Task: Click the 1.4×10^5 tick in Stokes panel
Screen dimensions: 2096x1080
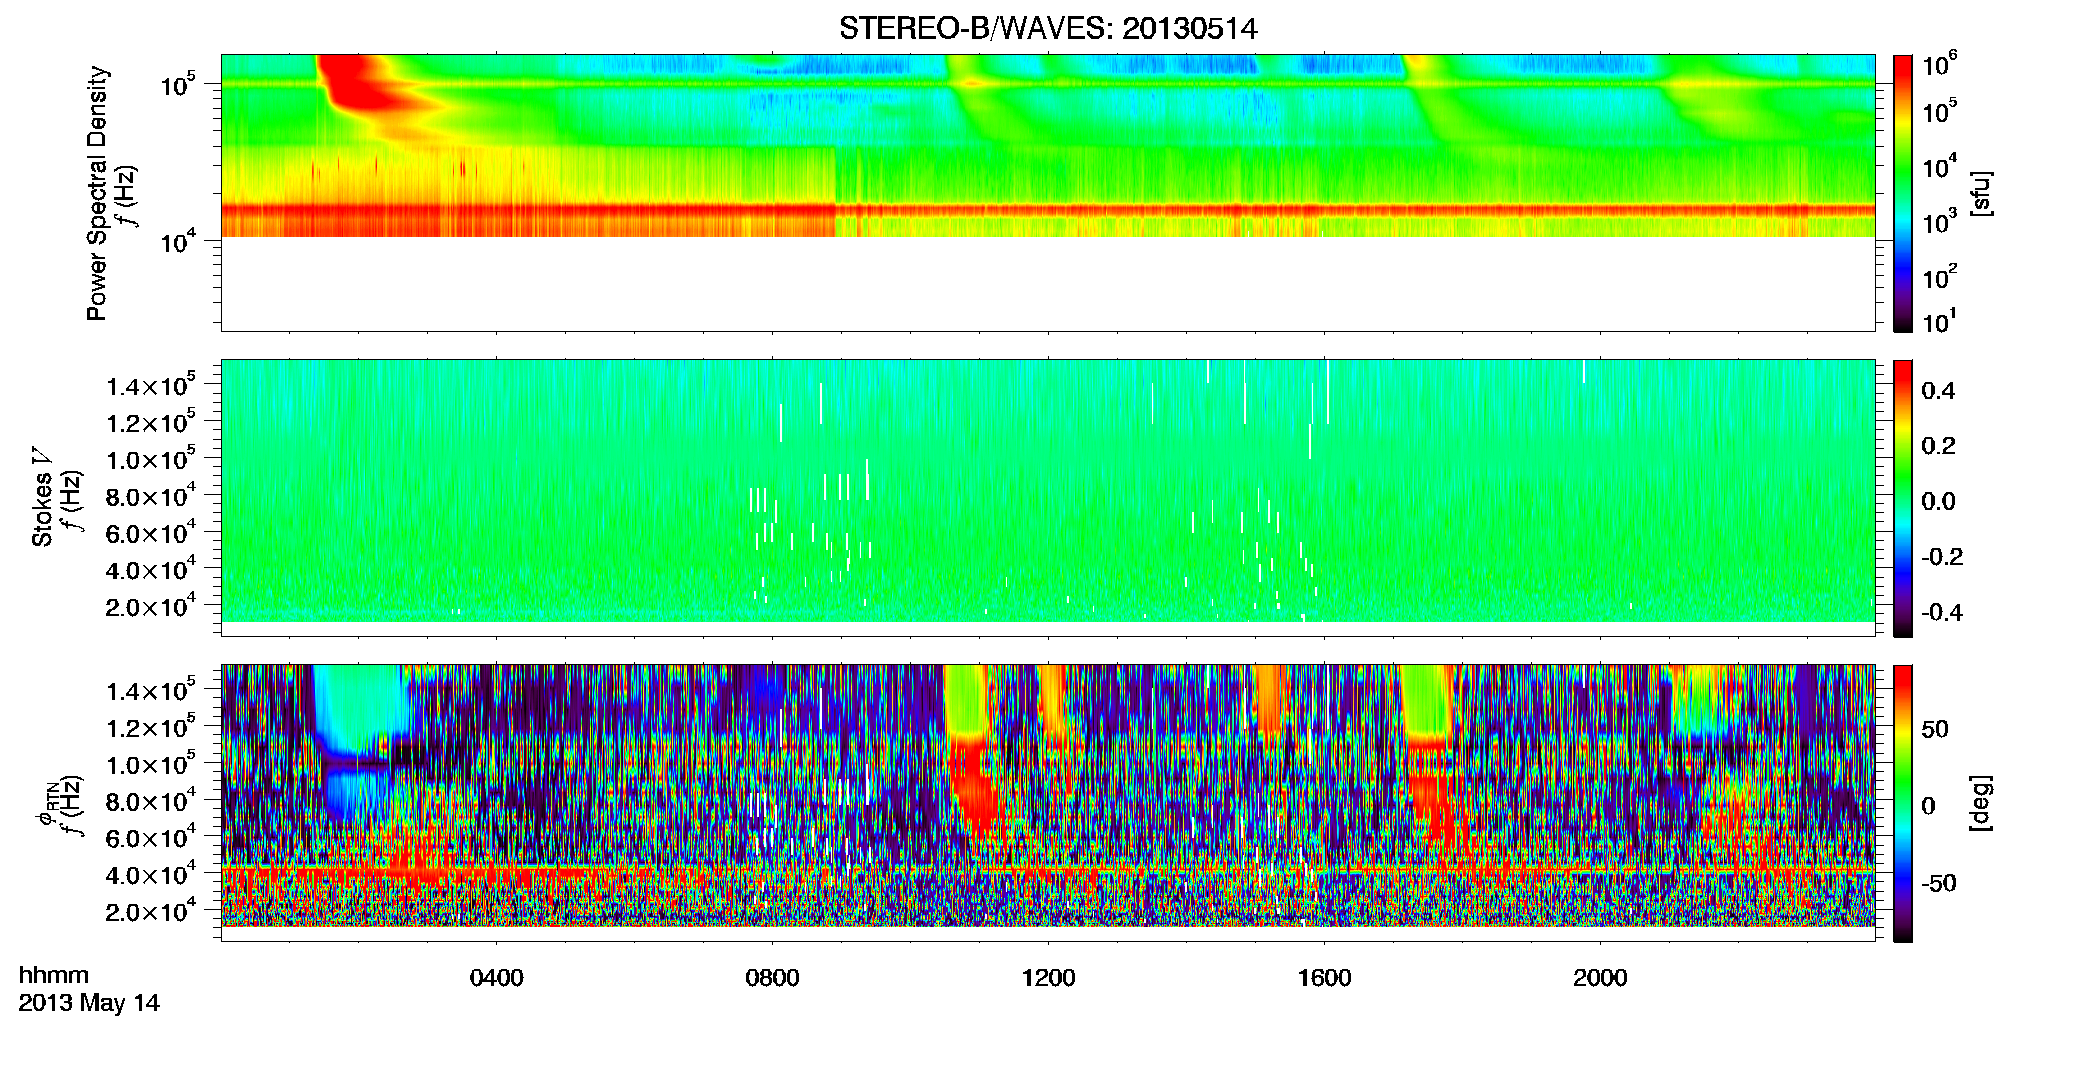Action: (x=151, y=386)
